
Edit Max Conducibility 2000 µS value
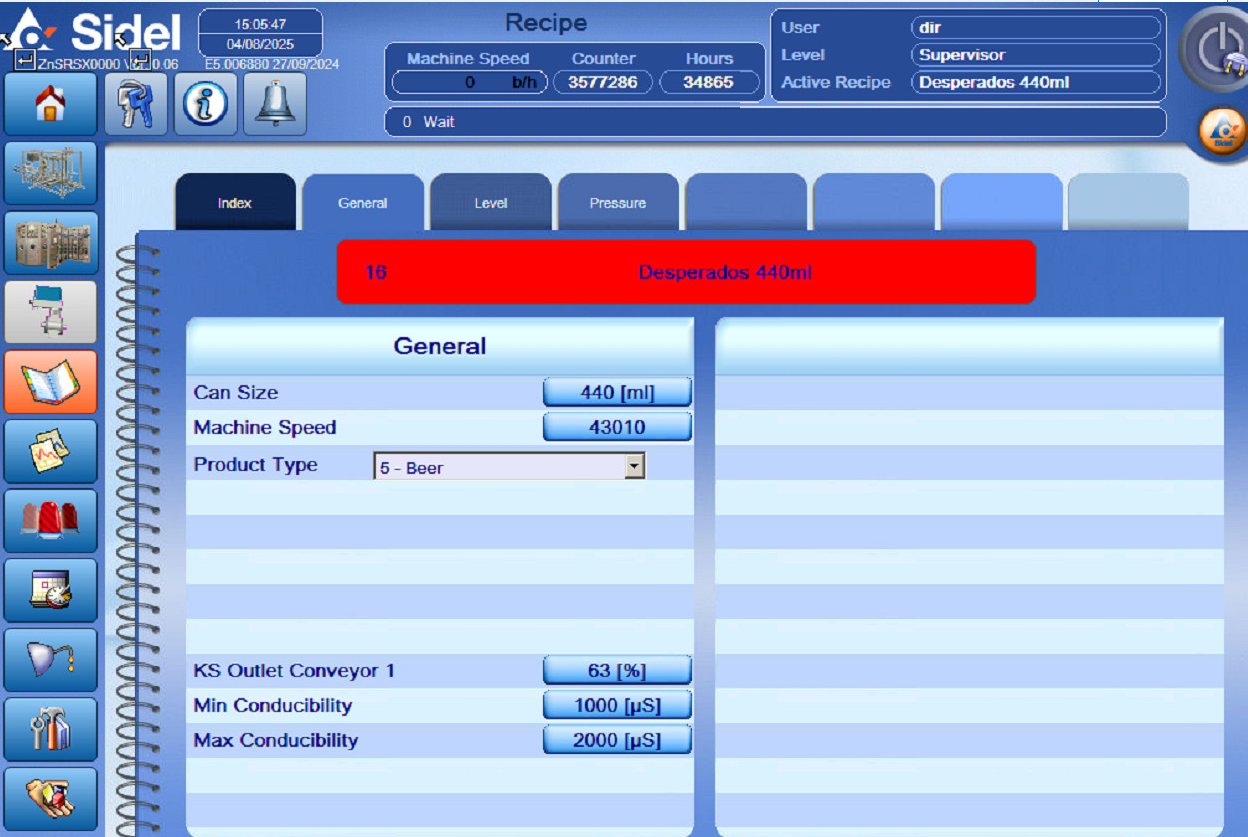click(x=617, y=741)
